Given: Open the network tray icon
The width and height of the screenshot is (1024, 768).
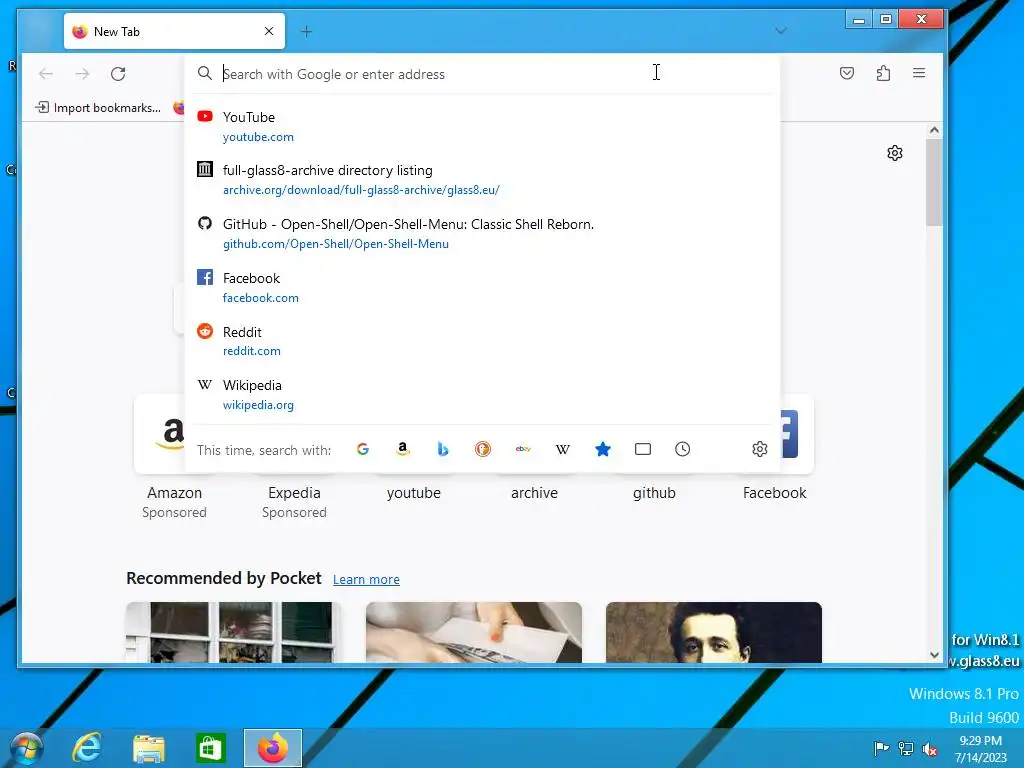Looking at the screenshot, I should click(906, 749).
